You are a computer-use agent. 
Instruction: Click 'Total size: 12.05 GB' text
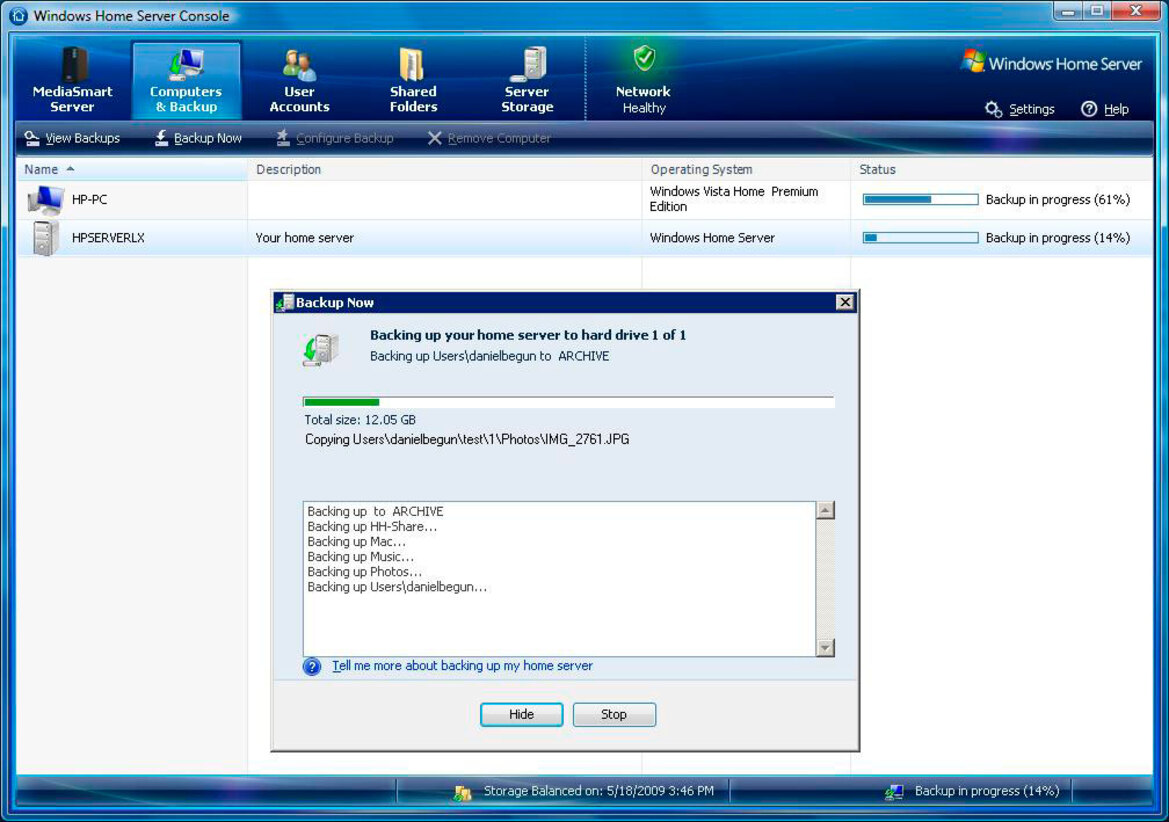(360, 420)
